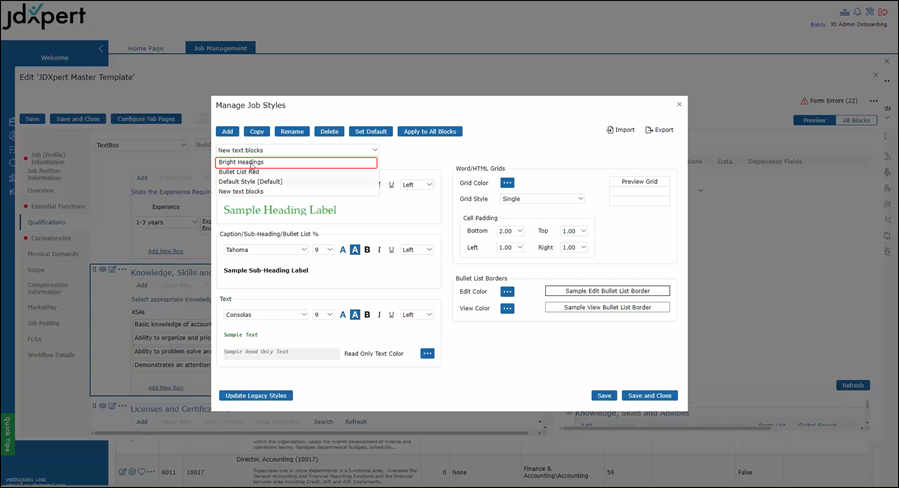Close the Manage Job Styles dialog
Screen dimensions: 899x488
click(679, 104)
